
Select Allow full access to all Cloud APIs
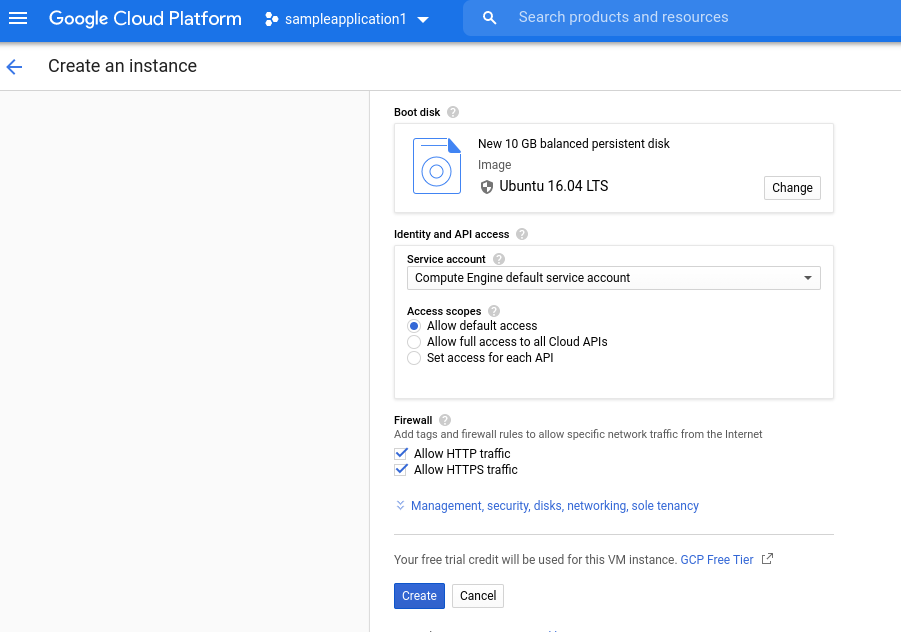(x=414, y=342)
